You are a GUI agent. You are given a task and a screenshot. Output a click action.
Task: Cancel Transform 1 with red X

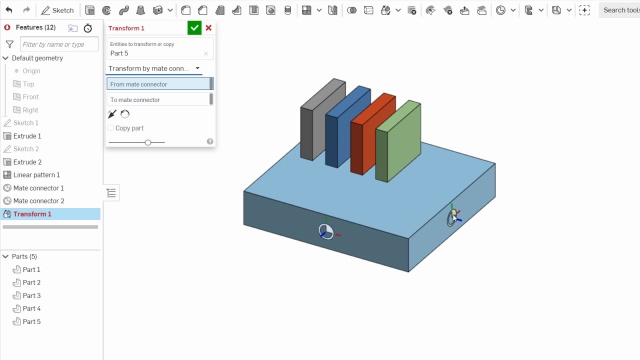point(209,28)
